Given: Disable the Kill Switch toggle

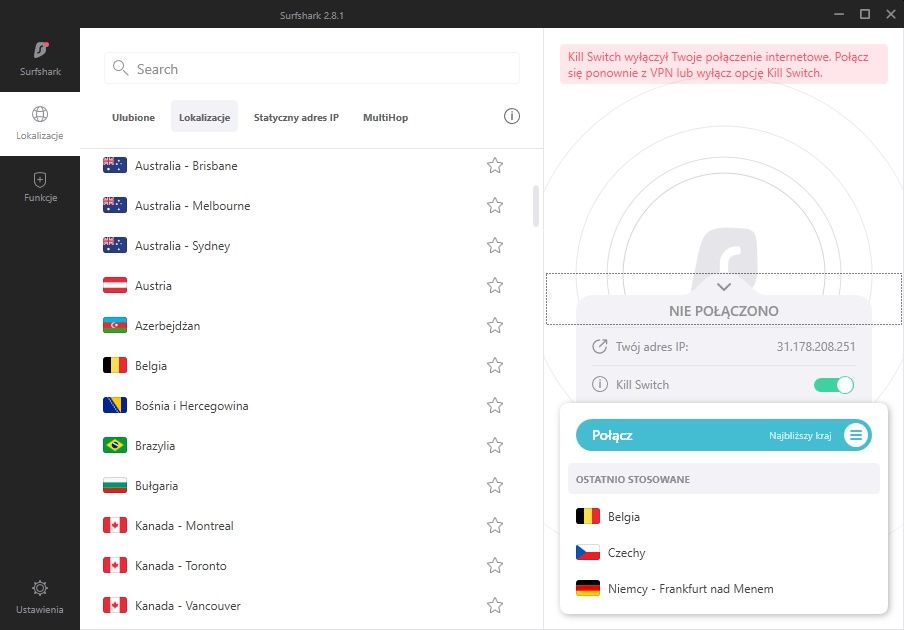Looking at the screenshot, I should (834, 384).
